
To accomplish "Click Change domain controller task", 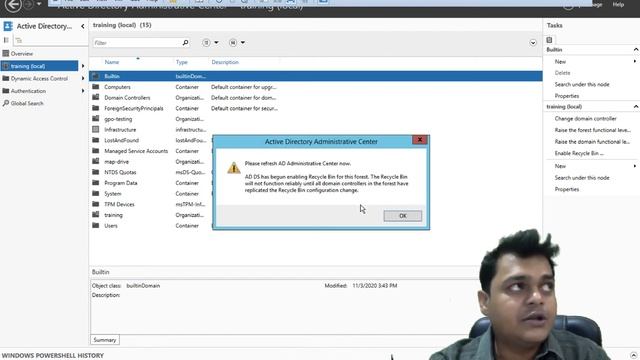I will pyautogui.click(x=585, y=118).
